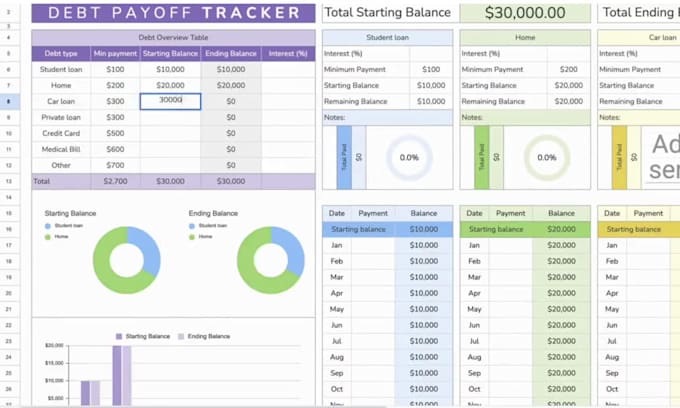Select the Other debt type cell
The image size is (680, 408).
coord(61,166)
